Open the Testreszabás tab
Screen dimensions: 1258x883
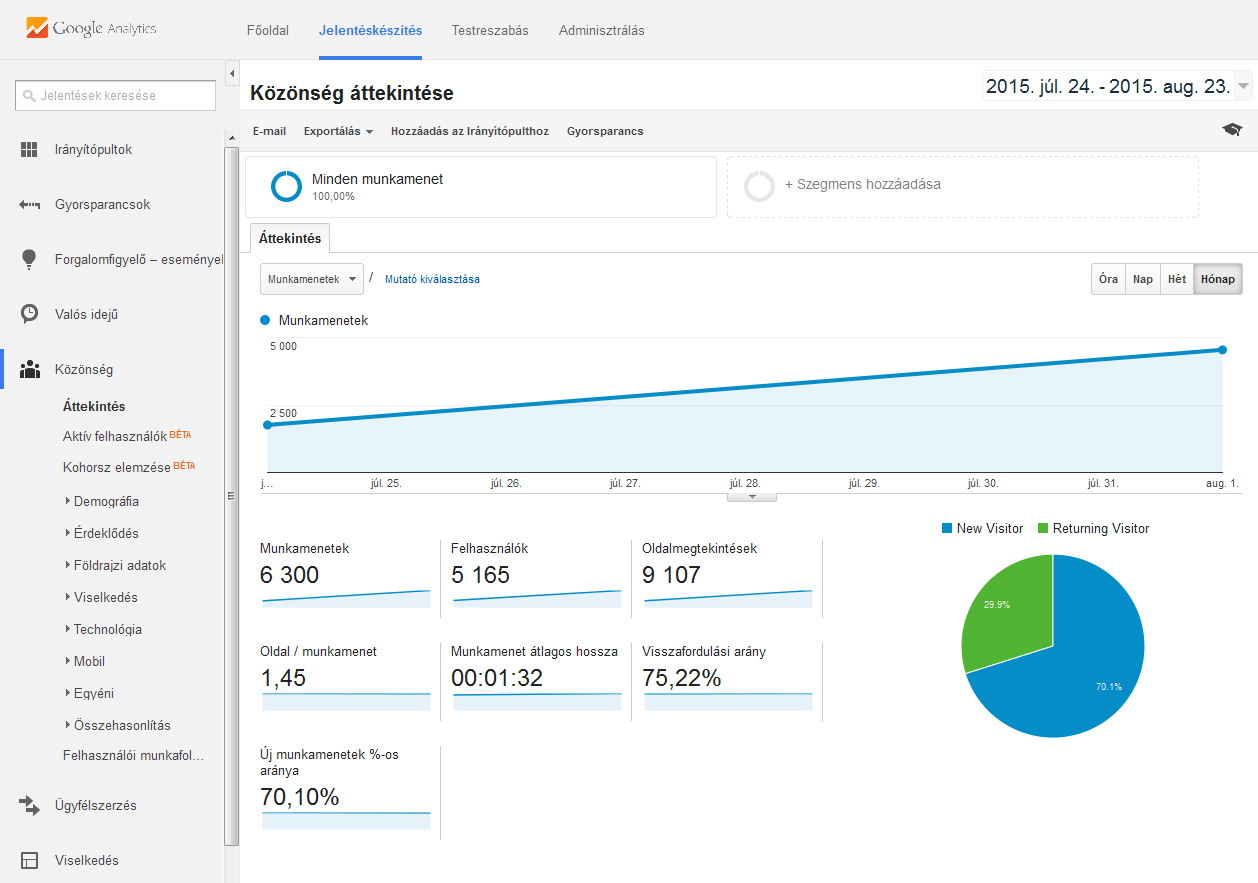tap(490, 30)
